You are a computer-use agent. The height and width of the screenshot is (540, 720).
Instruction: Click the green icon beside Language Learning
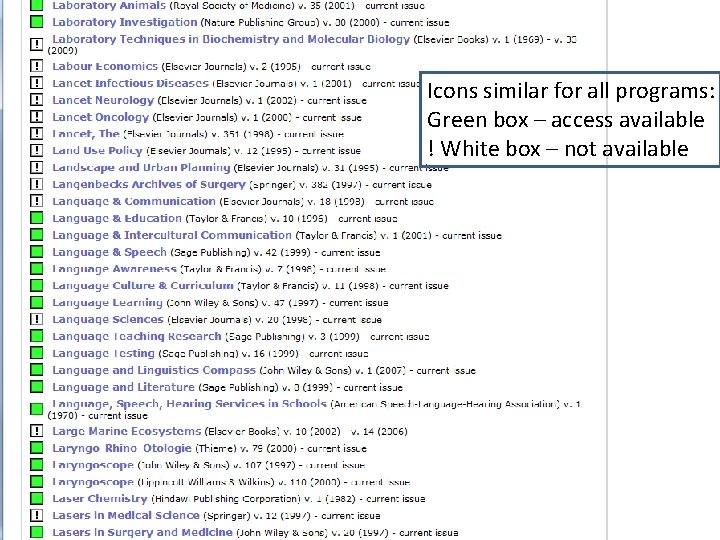point(36,303)
